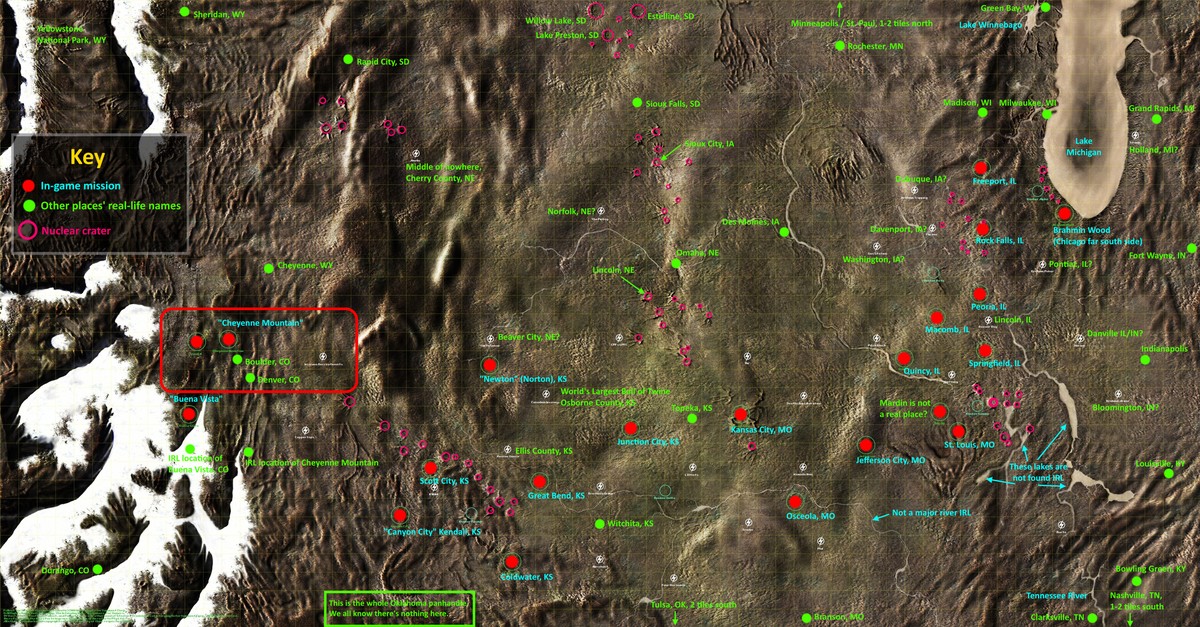Click the green dot for Sioux Falls, SD

coord(636,103)
